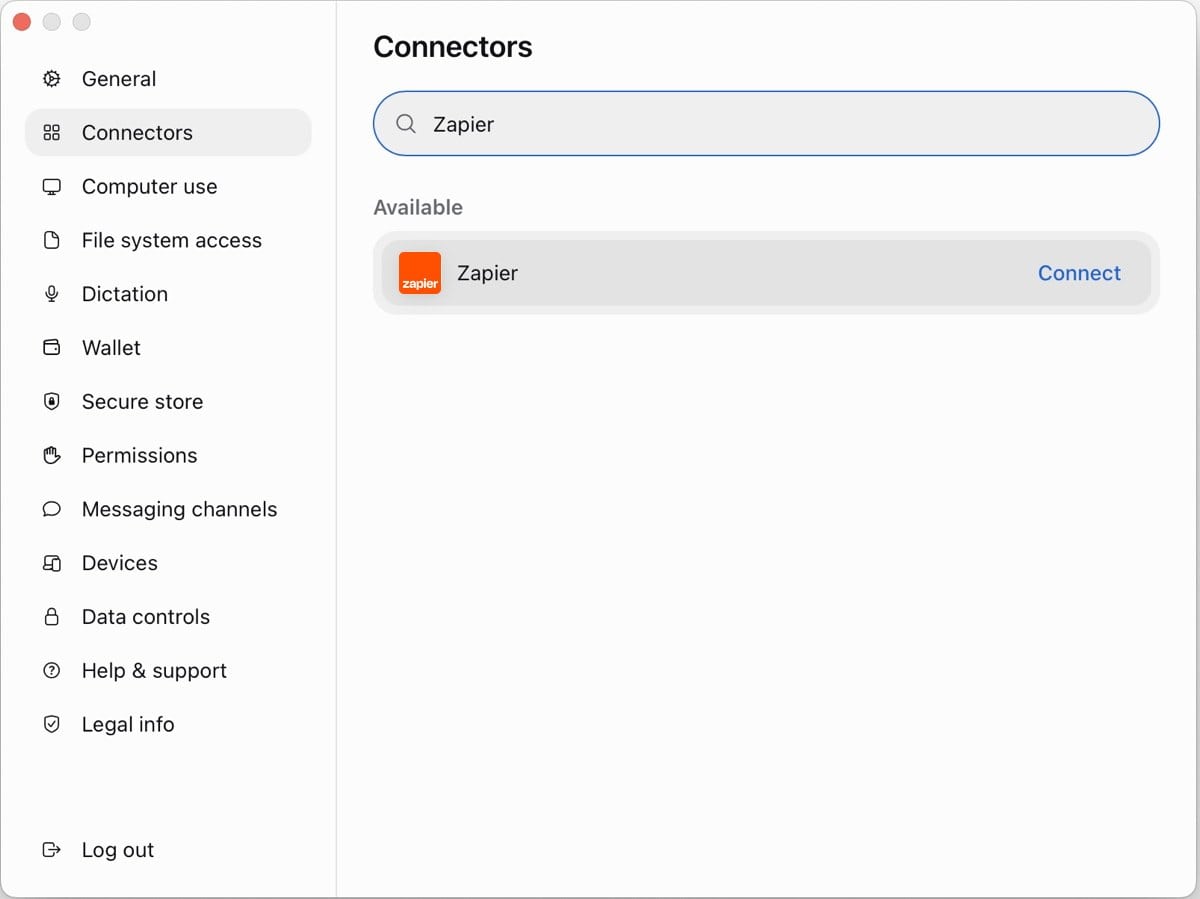1200x899 pixels.
Task: Click the Help & support question icon
Action: tap(52, 671)
